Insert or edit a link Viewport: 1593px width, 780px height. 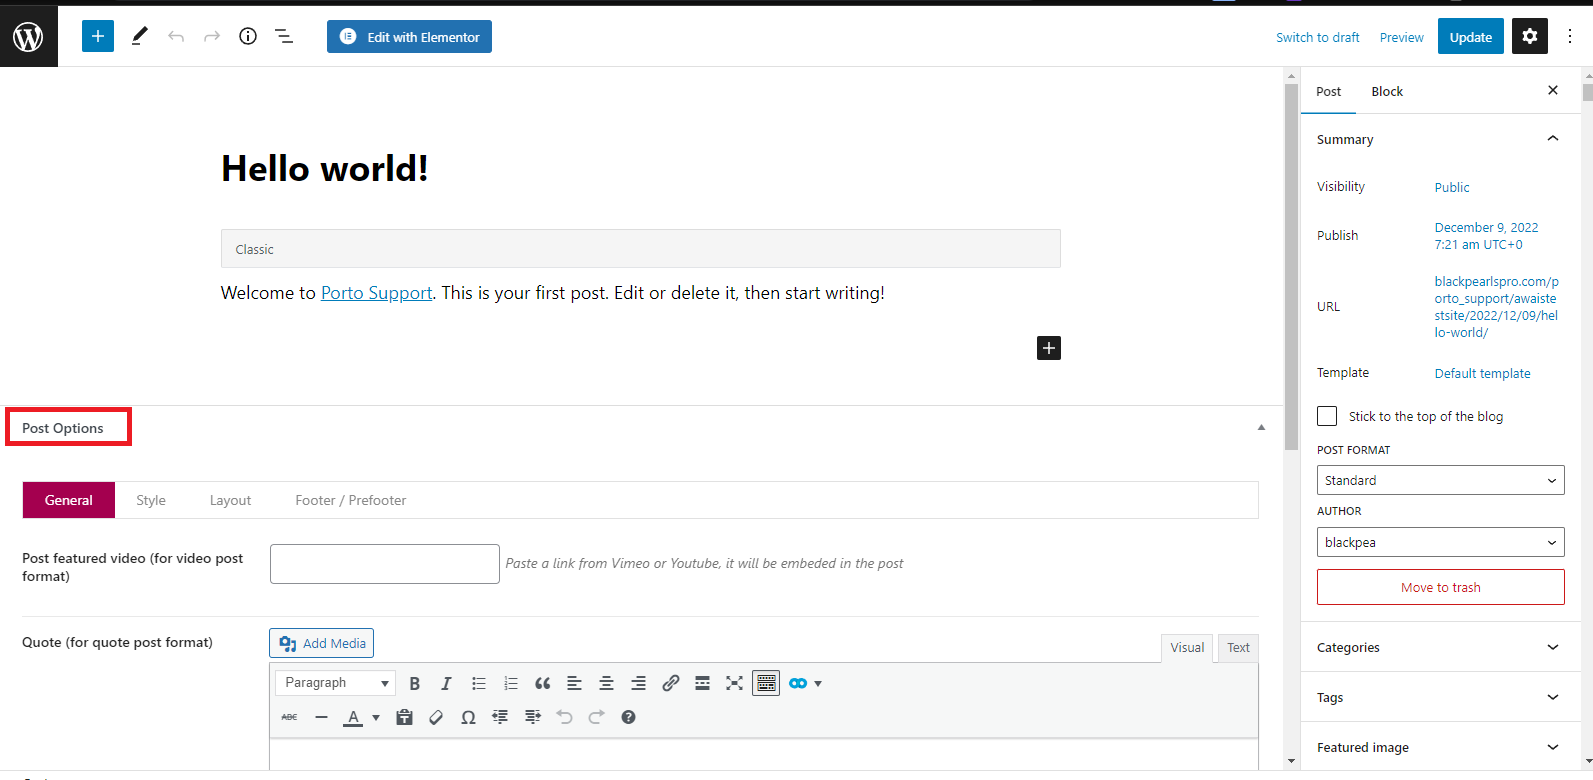(x=671, y=683)
